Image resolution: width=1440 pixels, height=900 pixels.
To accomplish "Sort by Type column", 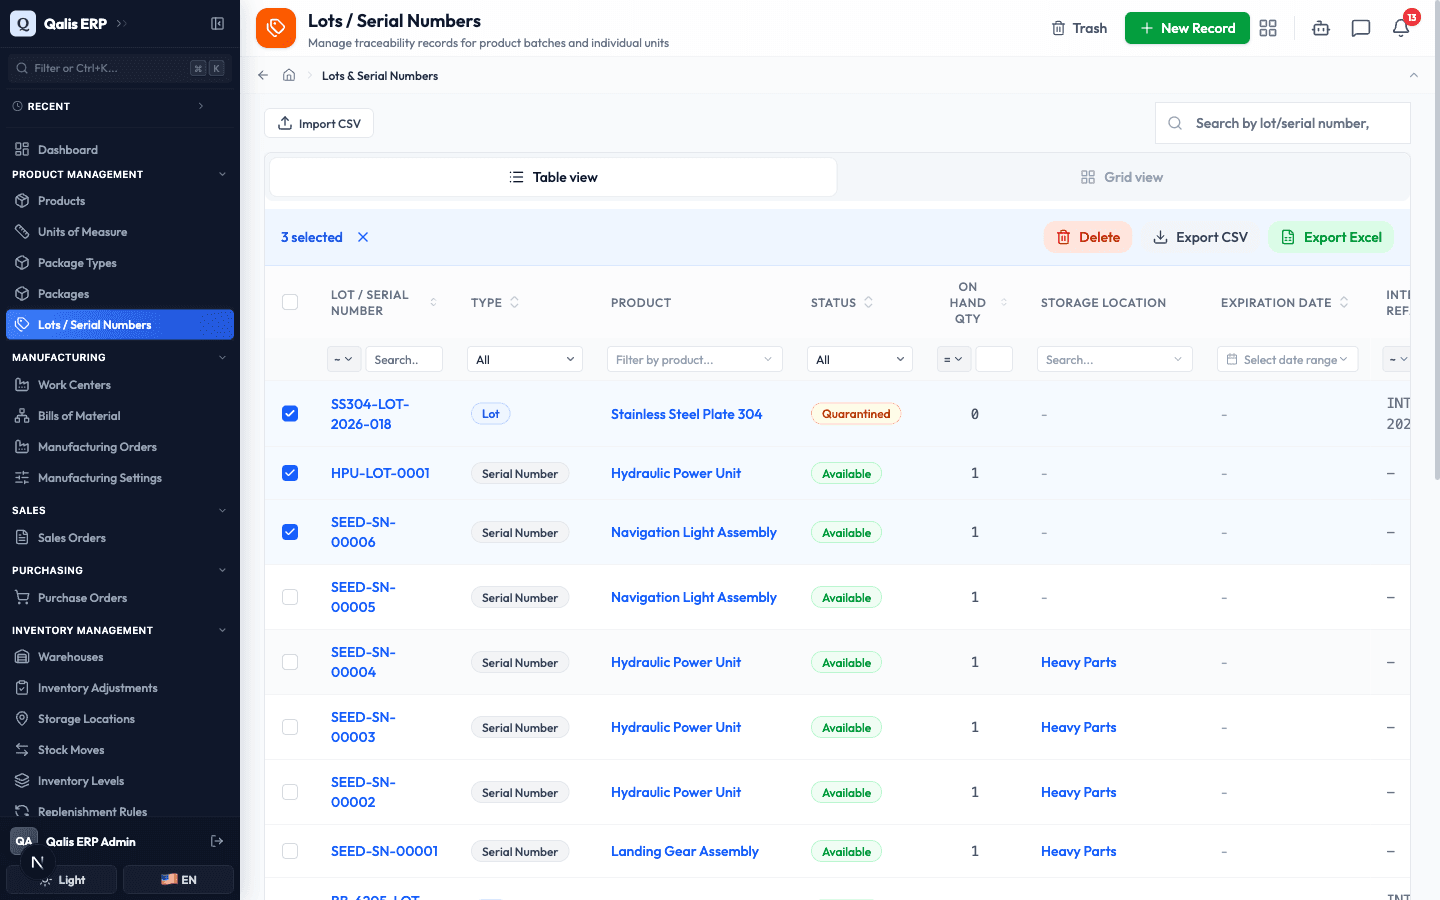I will coord(515,302).
